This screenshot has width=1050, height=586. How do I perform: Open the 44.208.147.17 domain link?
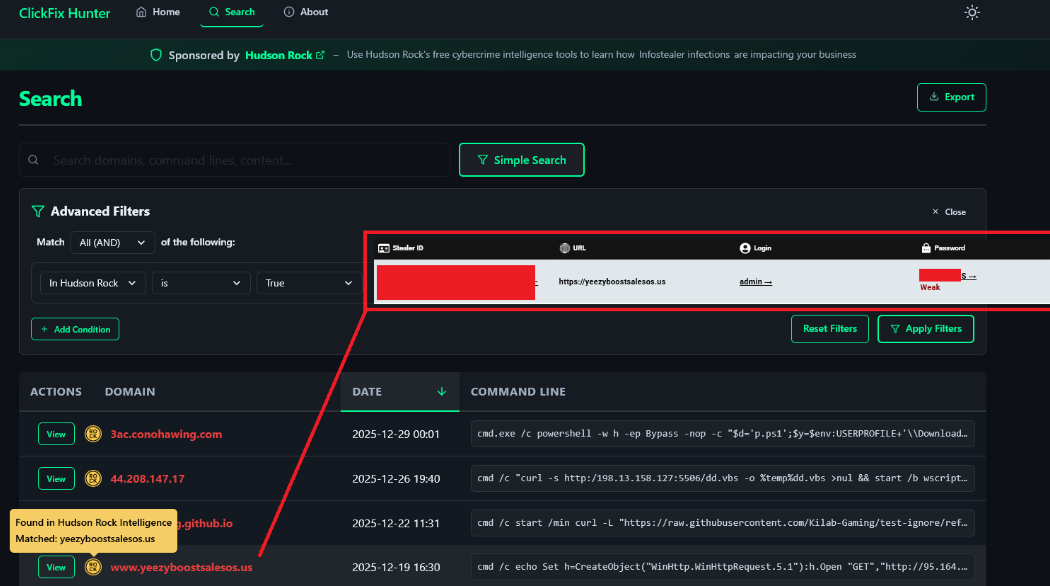[147, 479]
